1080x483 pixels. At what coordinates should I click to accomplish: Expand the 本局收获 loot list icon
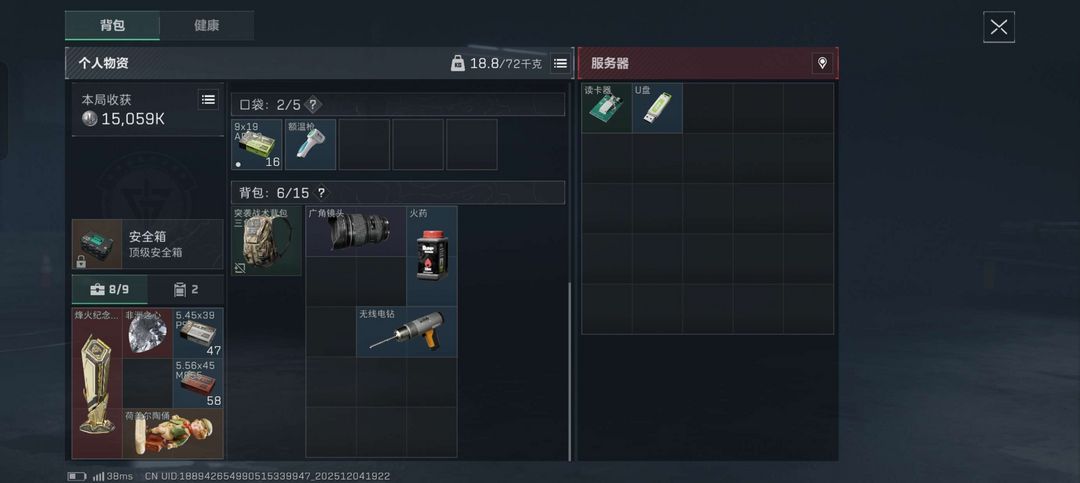point(208,99)
